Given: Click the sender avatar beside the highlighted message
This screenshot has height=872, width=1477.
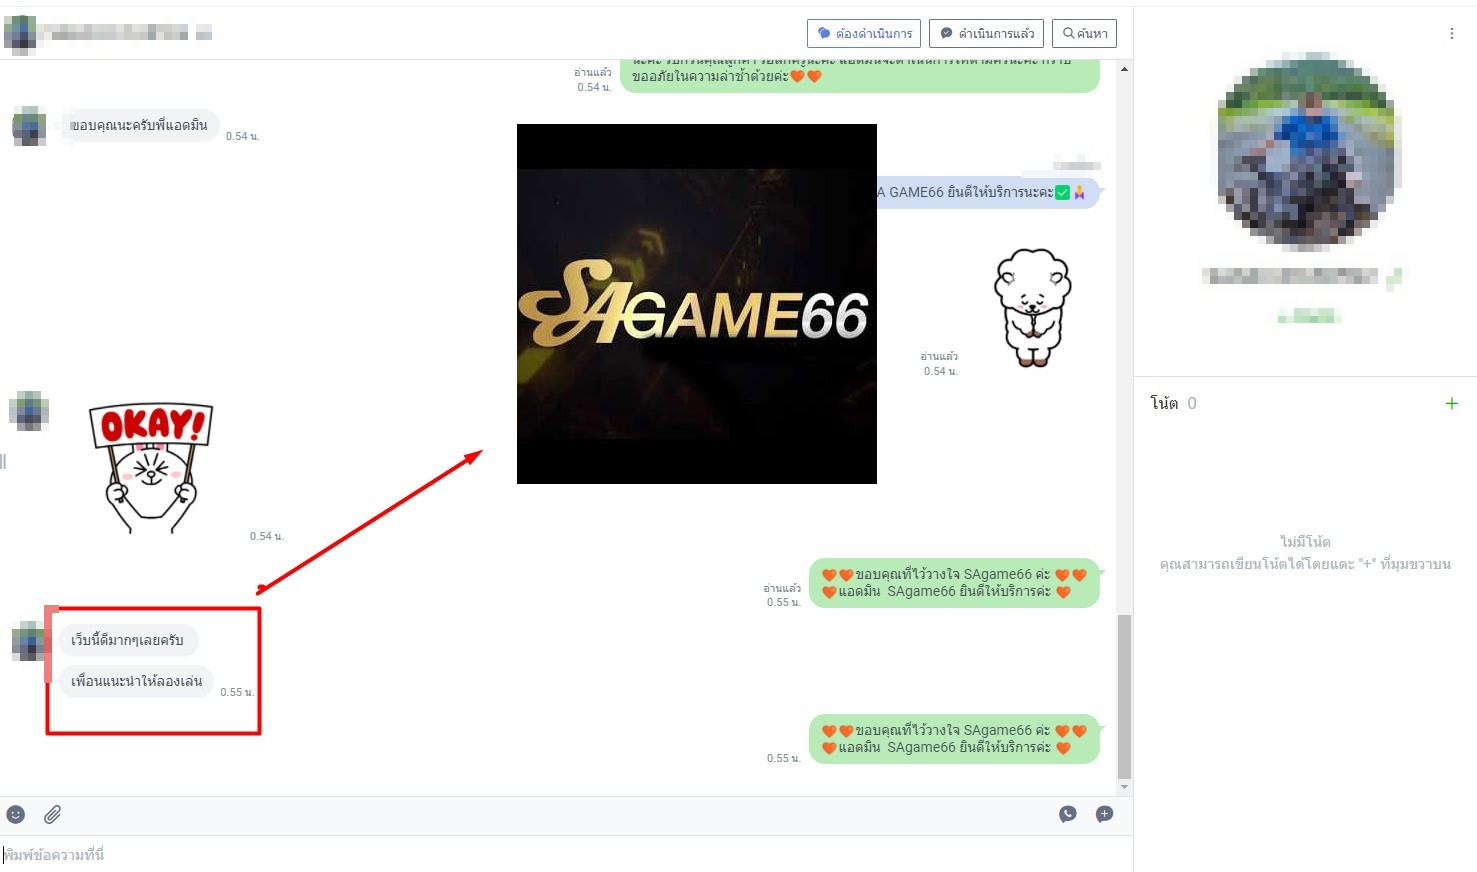Looking at the screenshot, I should [27, 640].
